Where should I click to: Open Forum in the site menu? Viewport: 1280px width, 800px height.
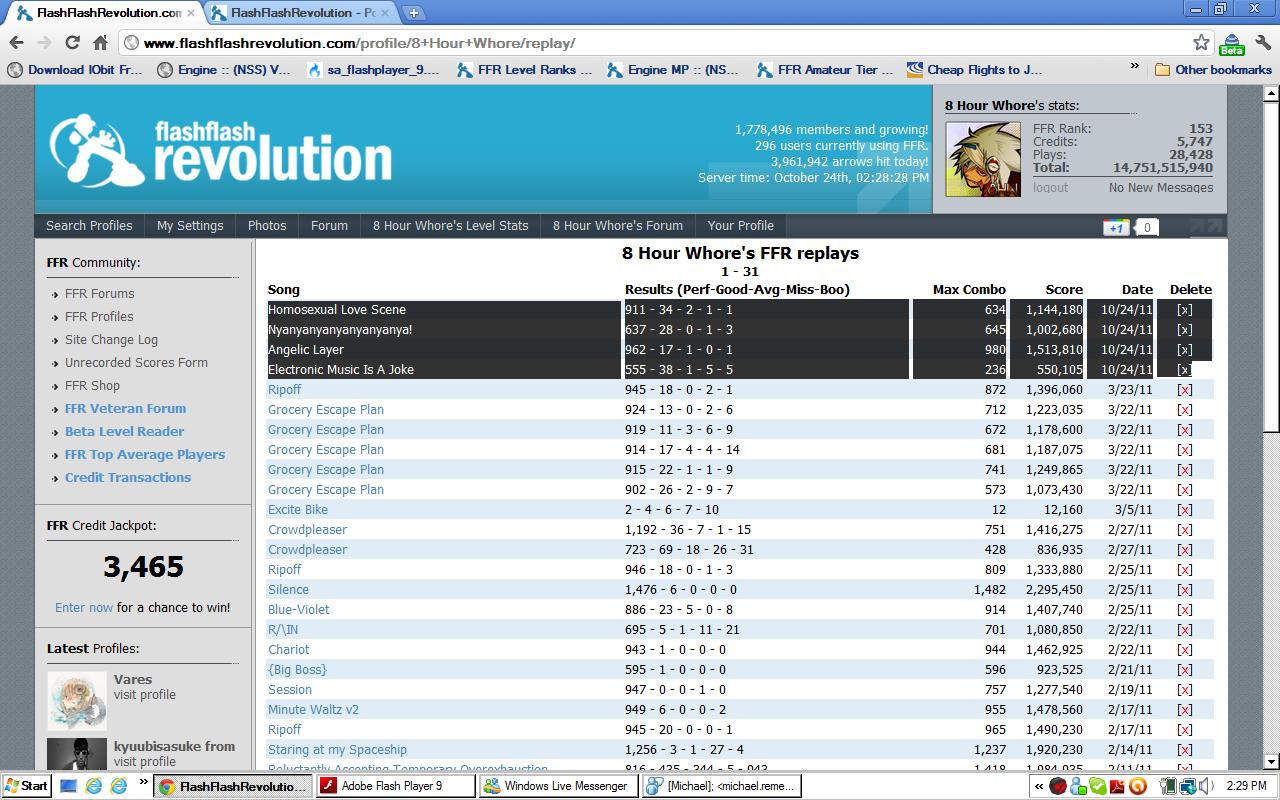coord(329,226)
